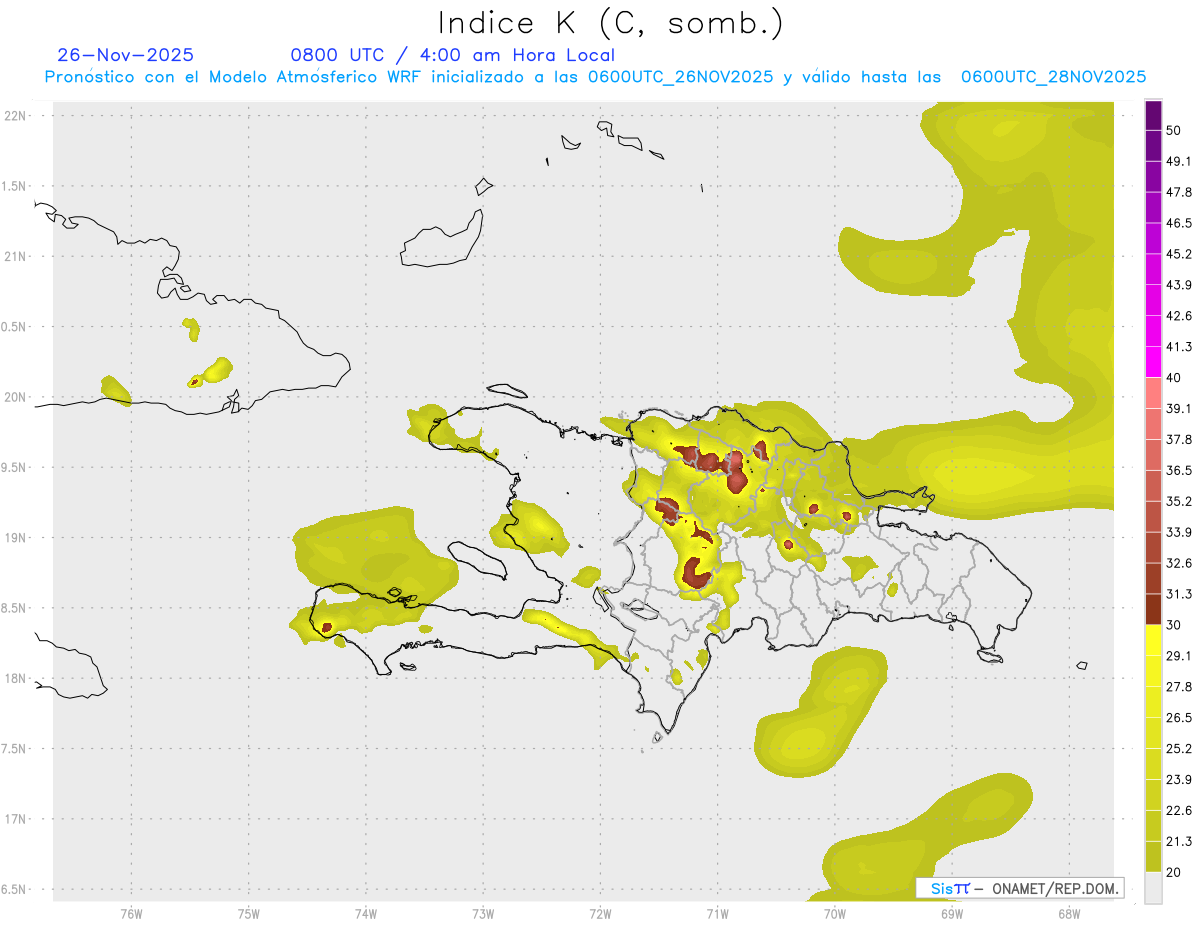This screenshot has width=1200, height=927.
Task: Click the longitude label '74W'
Action: click(x=366, y=913)
